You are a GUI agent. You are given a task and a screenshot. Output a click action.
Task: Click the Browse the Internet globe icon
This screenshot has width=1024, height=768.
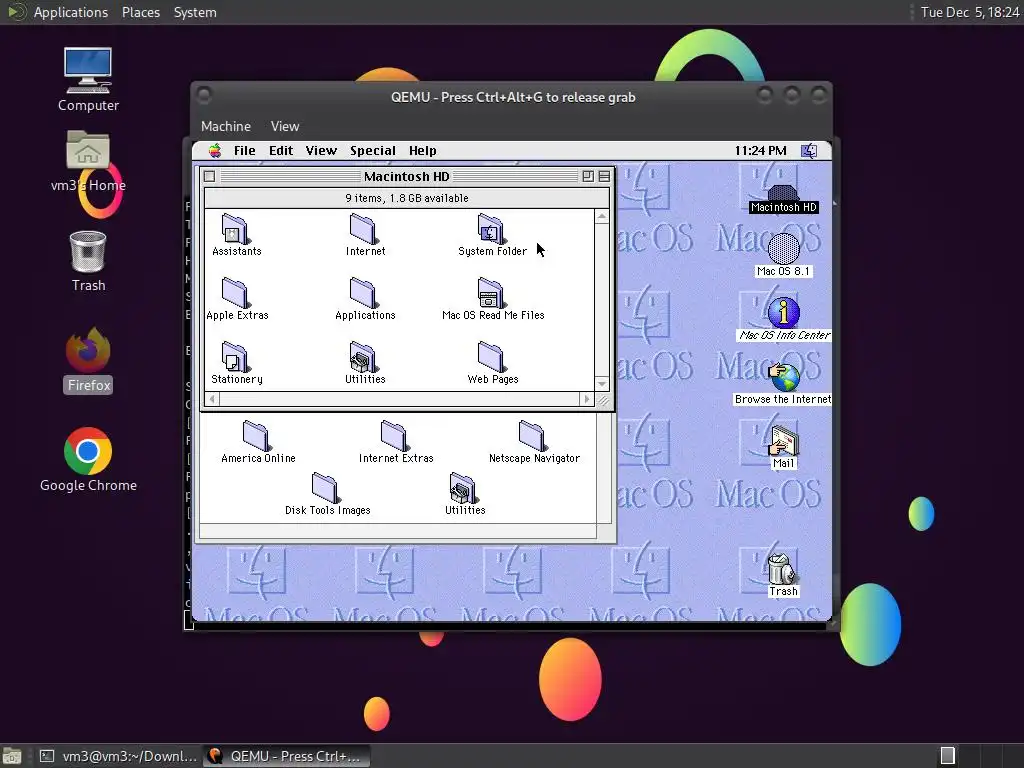click(784, 377)
